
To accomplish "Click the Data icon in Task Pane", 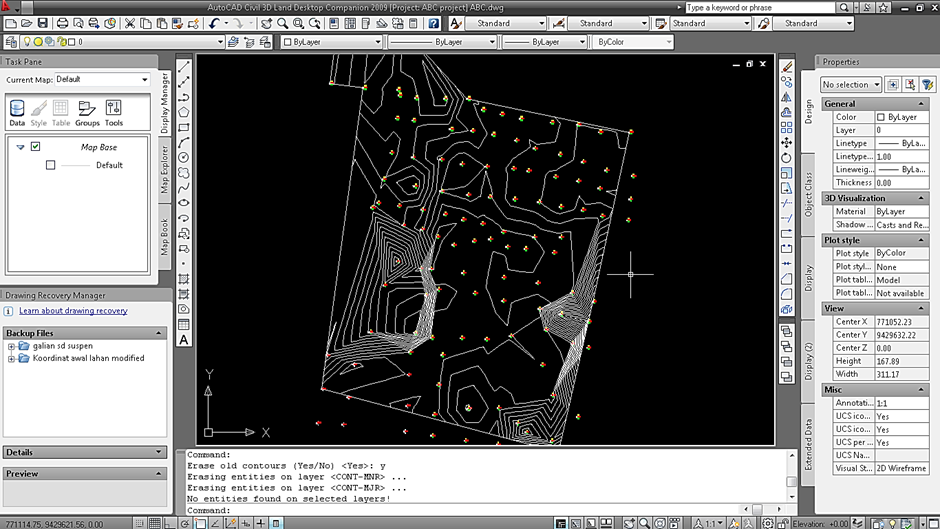I will [x=17, y=113].
